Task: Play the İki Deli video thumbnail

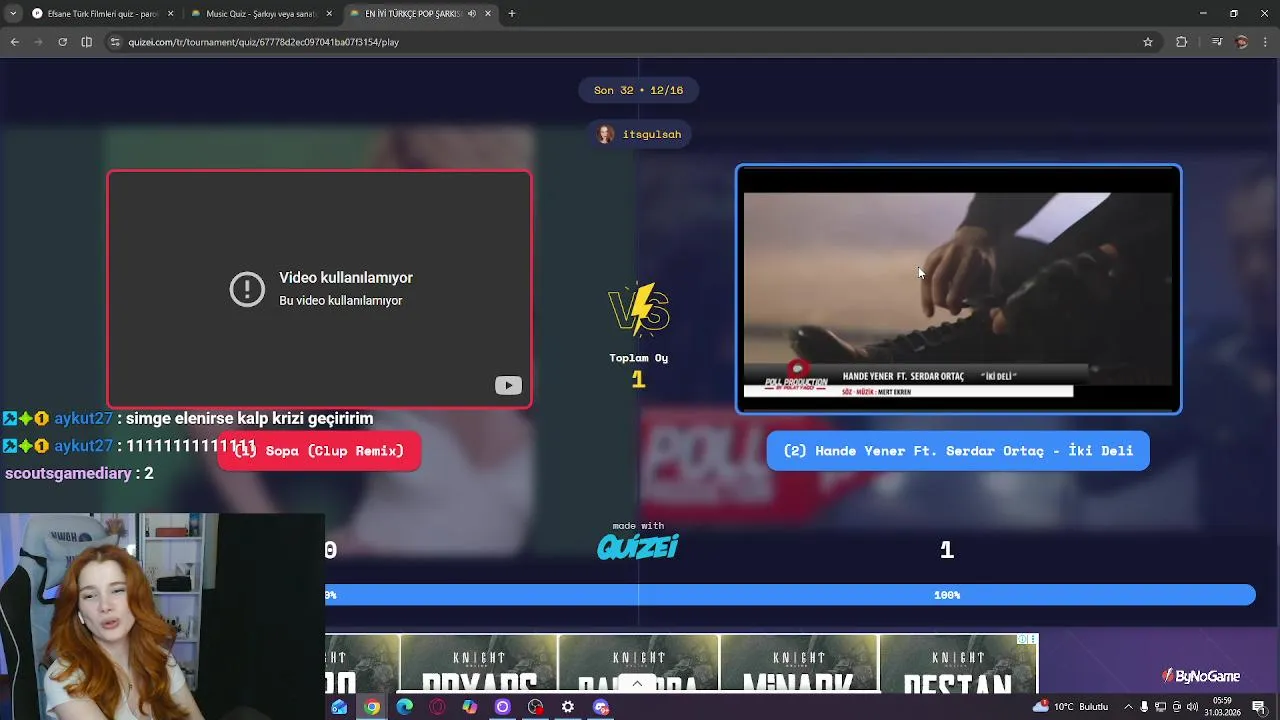Action: click(x=958, y=290)
